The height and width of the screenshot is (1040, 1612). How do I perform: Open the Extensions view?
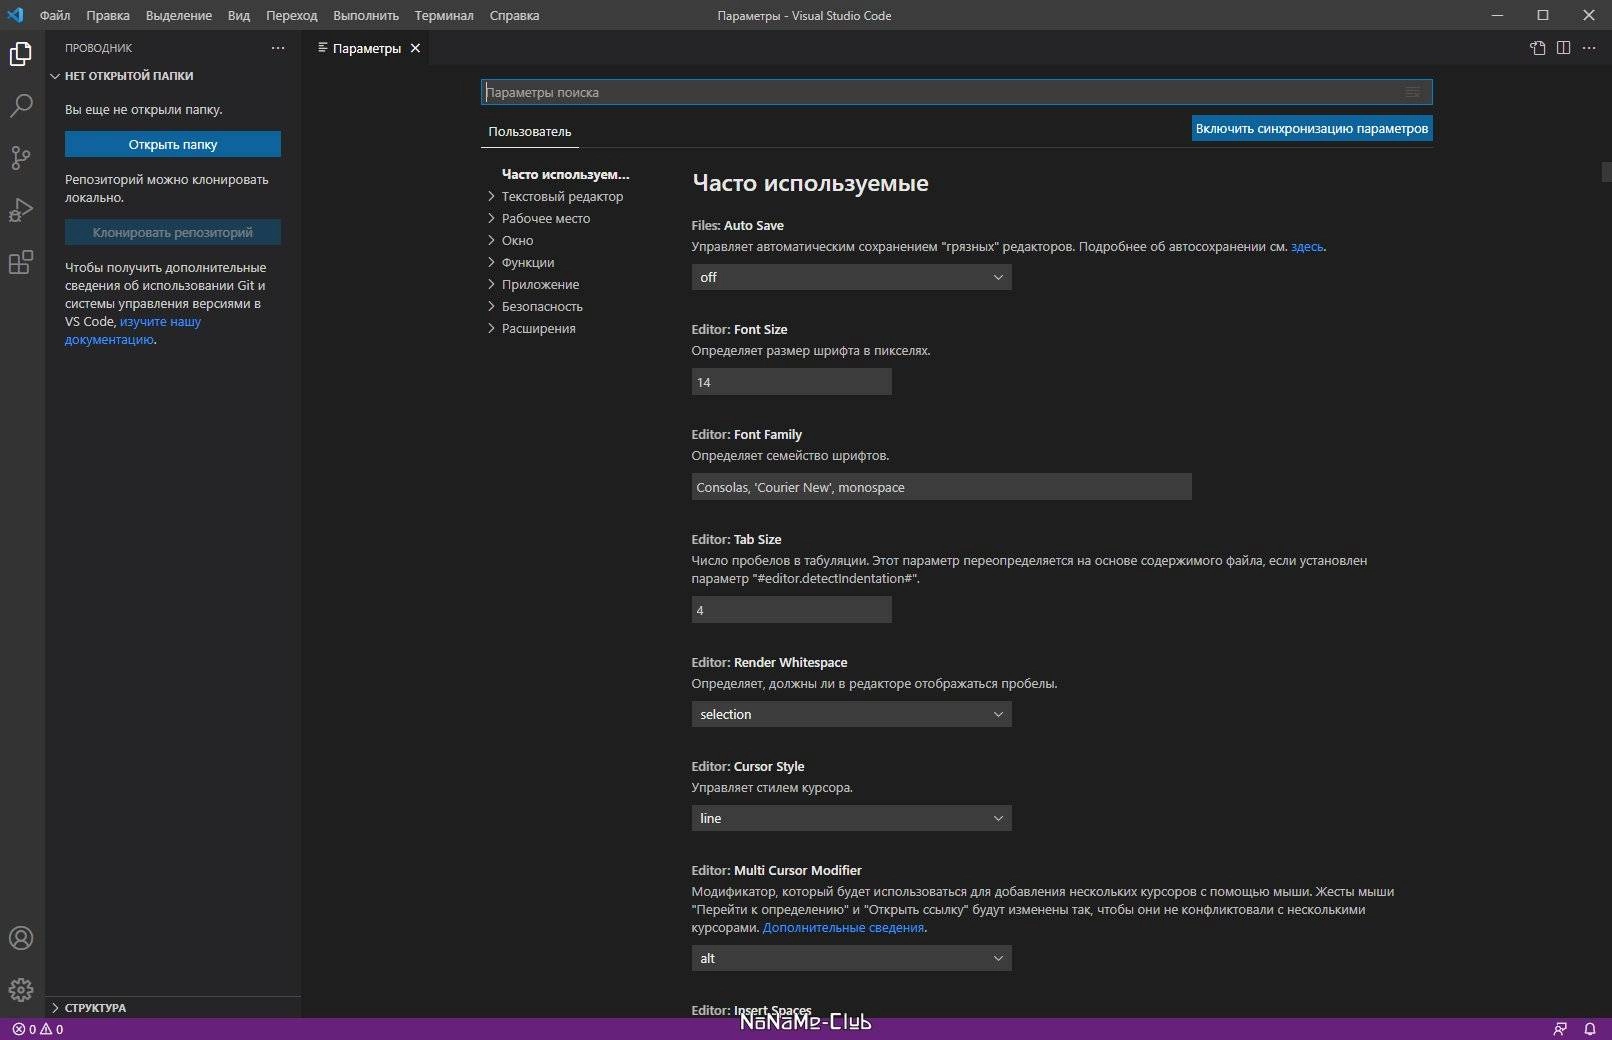[x=21, y=262]
